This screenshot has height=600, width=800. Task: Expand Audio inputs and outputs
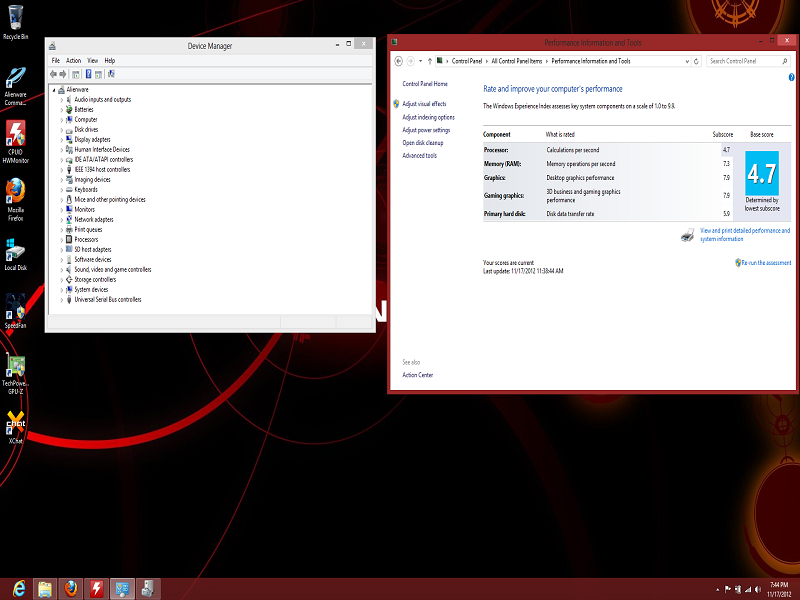point(62,100)
